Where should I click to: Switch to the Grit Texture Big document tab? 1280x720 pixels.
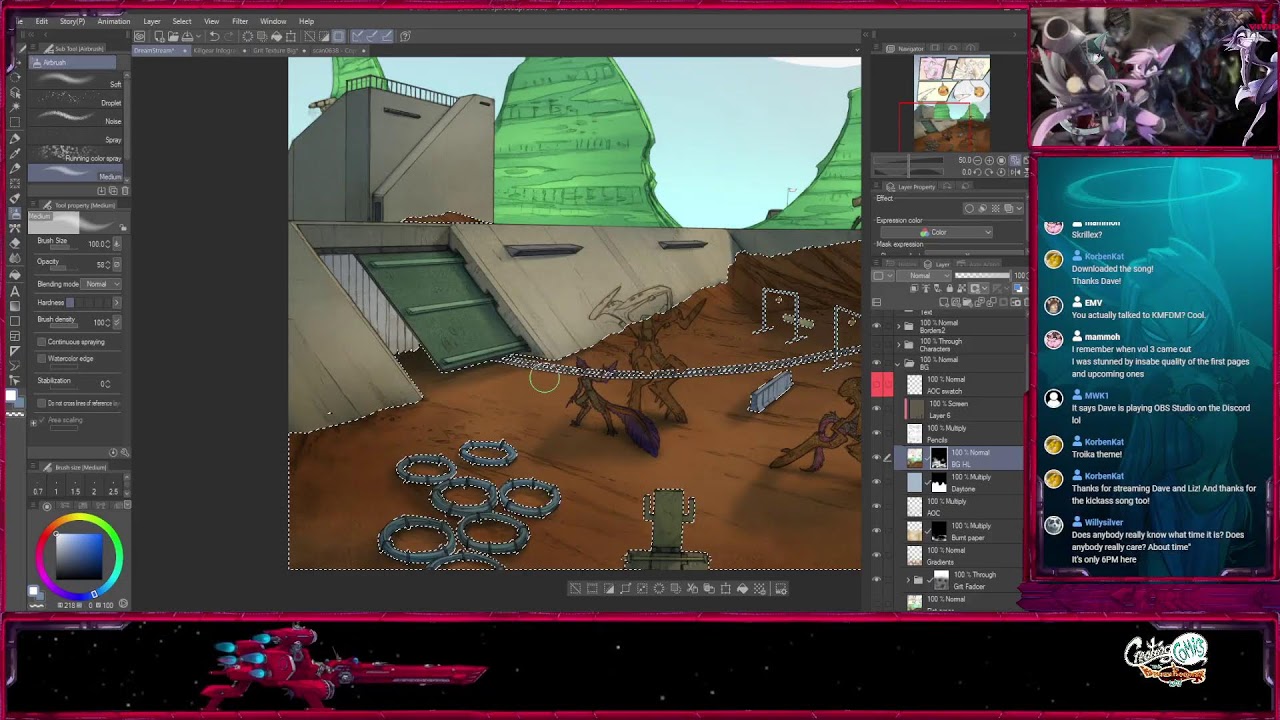277,50
